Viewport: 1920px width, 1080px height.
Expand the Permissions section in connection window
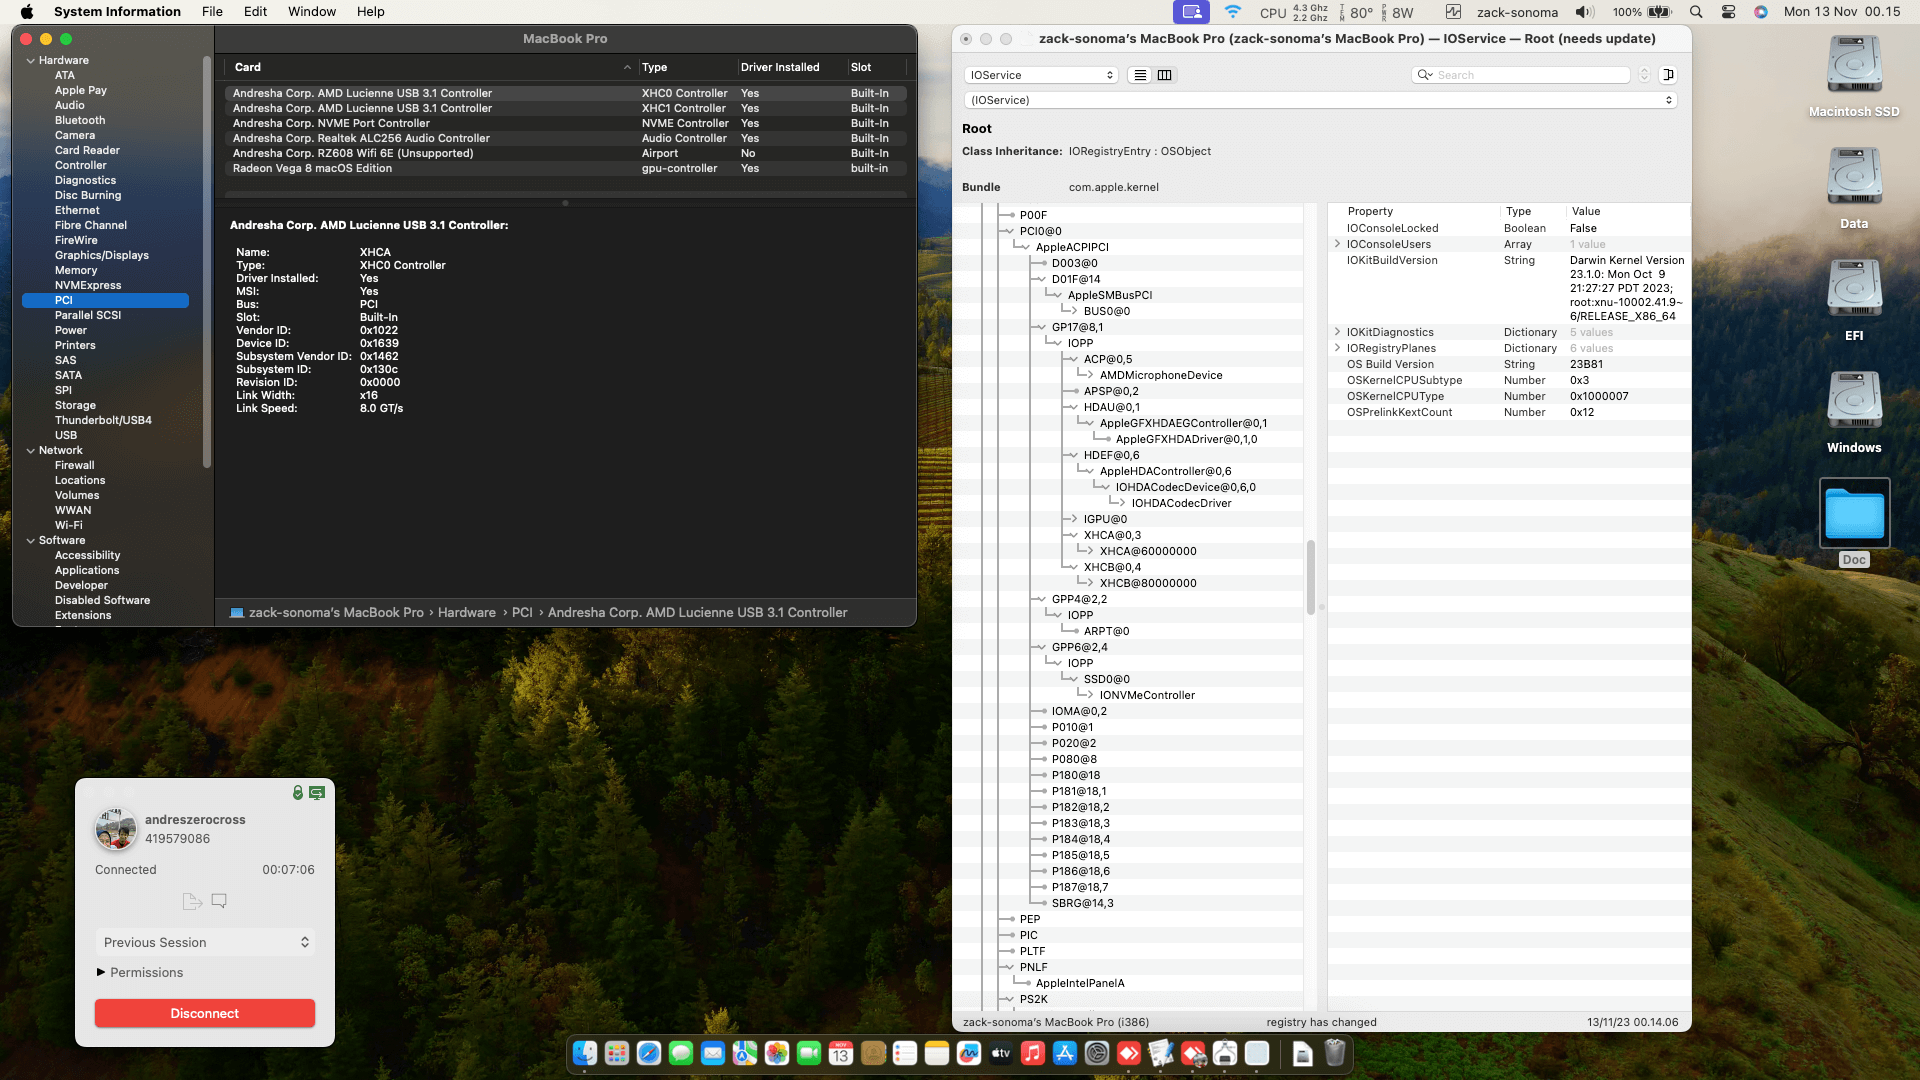click(x=140, y=972)
